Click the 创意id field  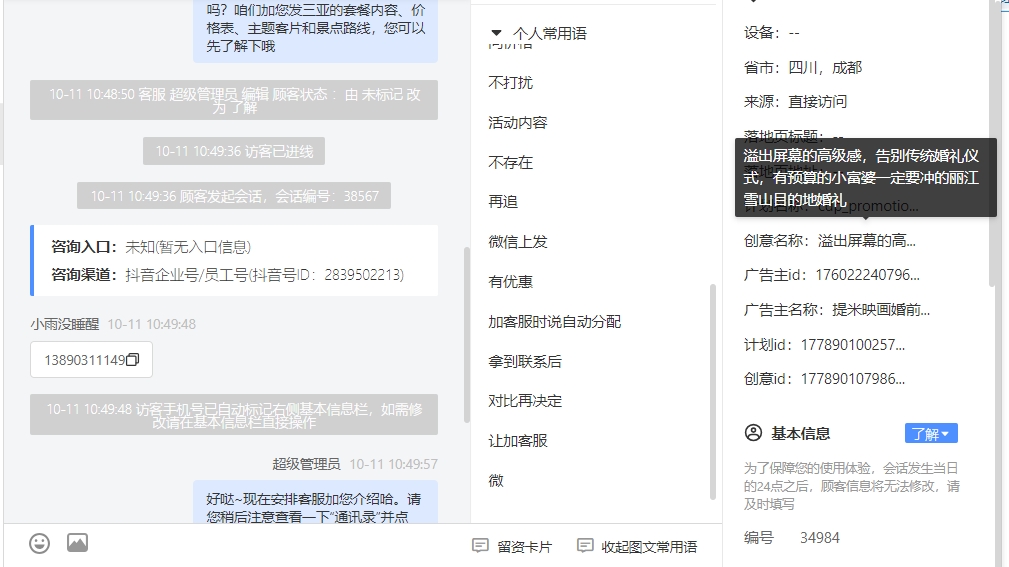[824, 378]
